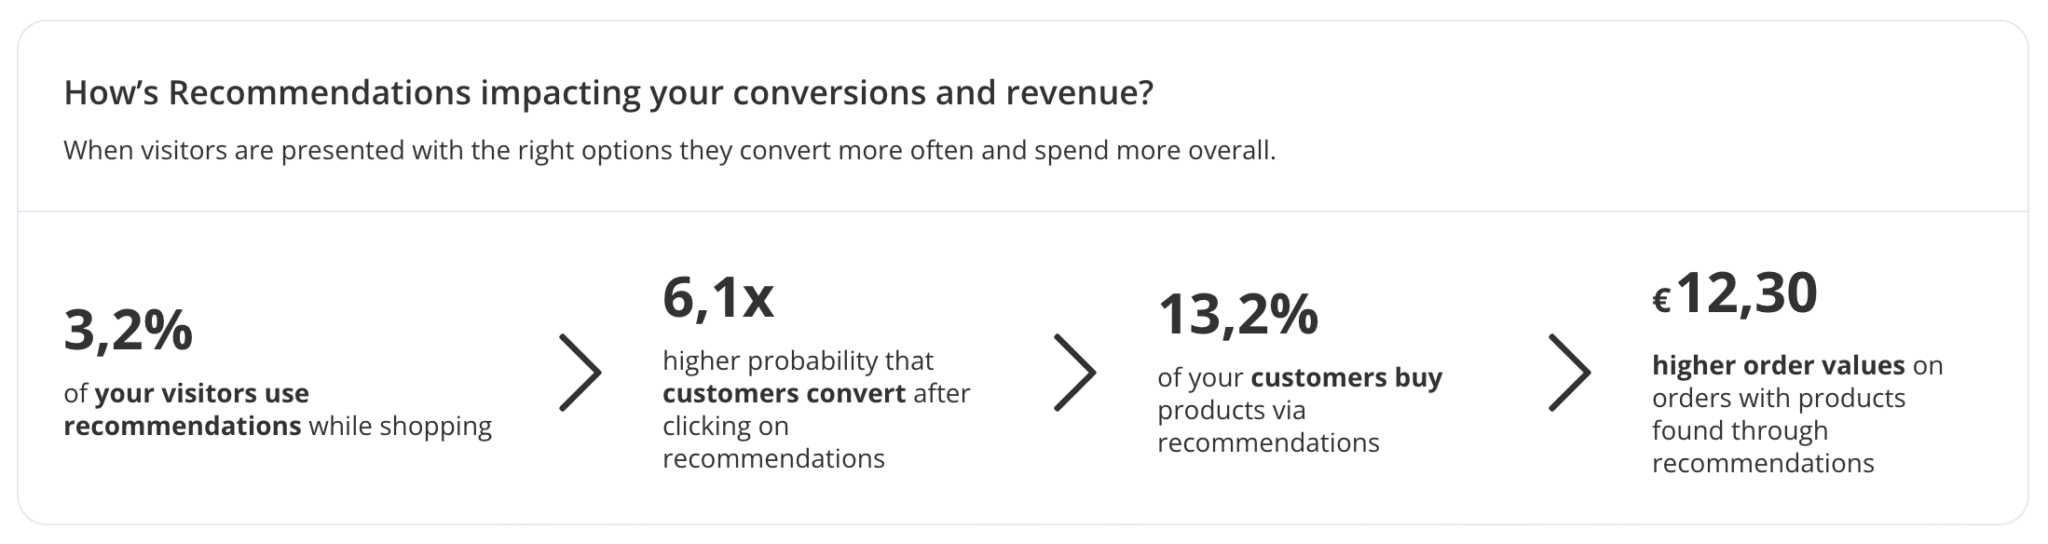Click the bold "customers convert" text
2048x544 pixels.
pos(784,393)
